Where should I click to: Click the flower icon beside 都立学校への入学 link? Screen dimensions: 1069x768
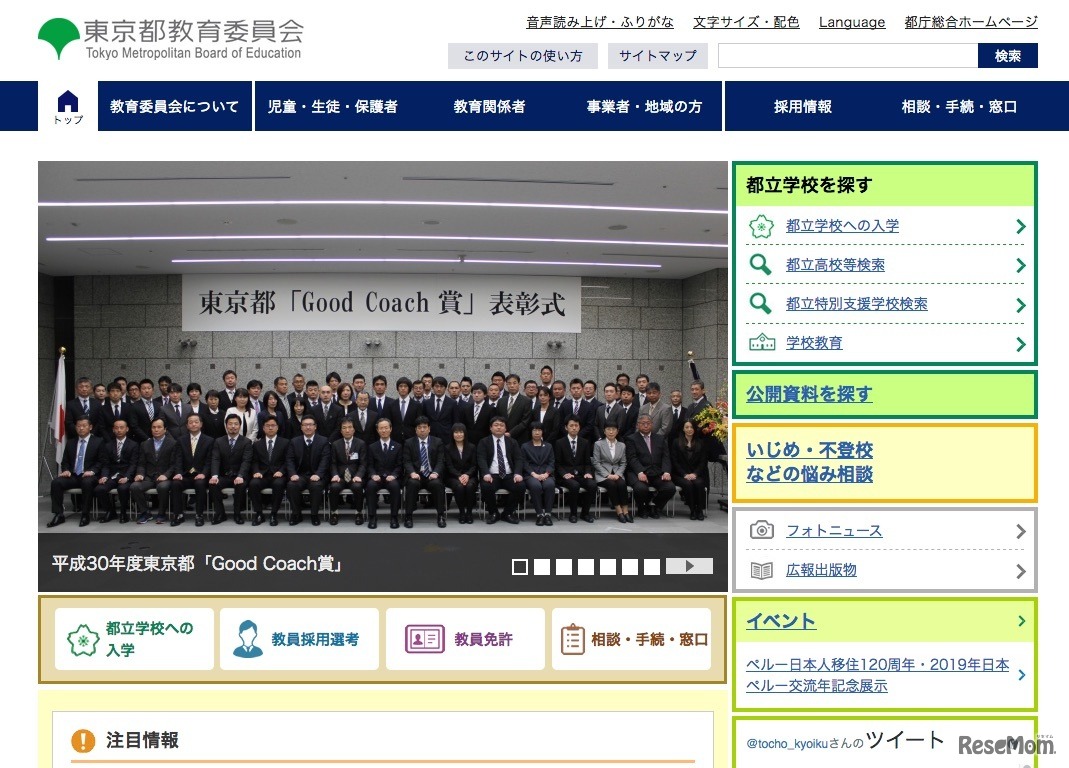click(761, 226)
